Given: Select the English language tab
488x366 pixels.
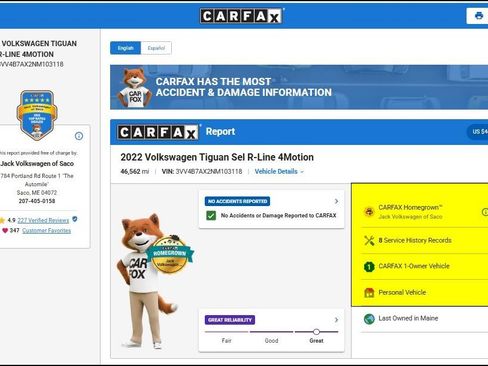Looking at the screenshot, I should (x=126, y=48).
